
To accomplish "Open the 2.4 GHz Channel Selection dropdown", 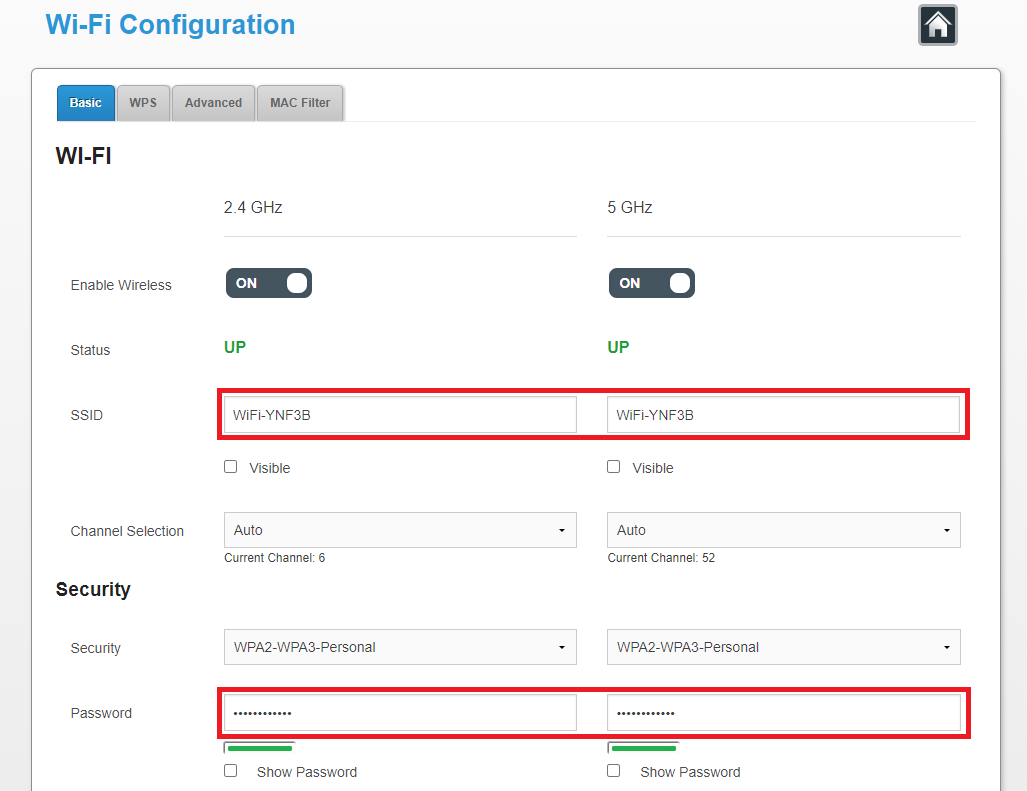I will coord(399,530).
